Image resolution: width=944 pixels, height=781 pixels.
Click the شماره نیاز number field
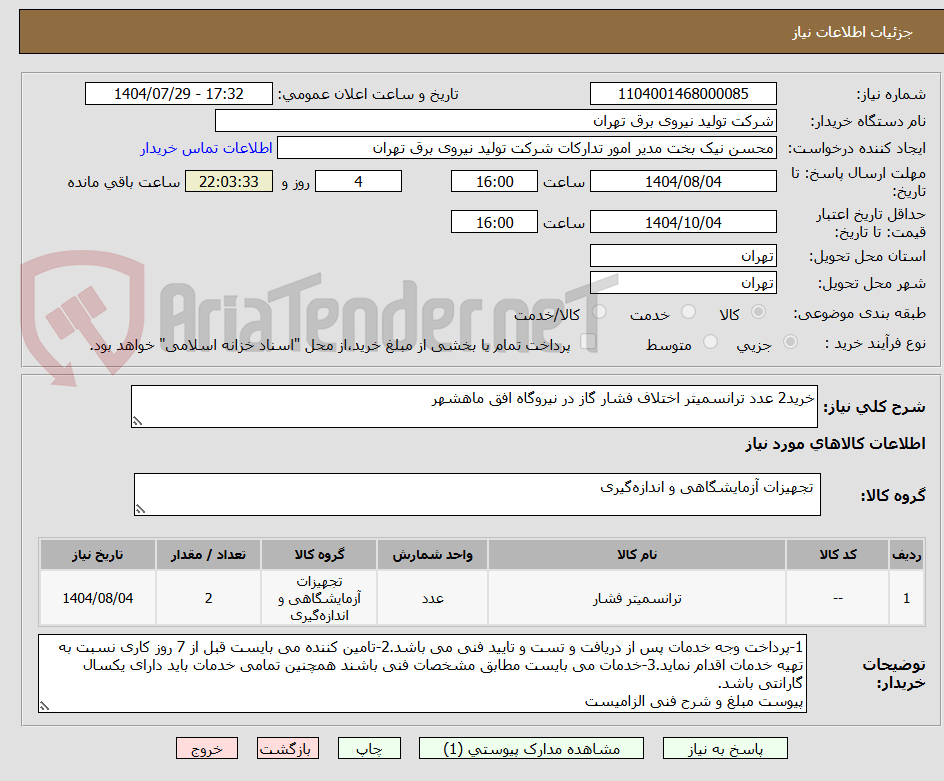click(683, 93)
